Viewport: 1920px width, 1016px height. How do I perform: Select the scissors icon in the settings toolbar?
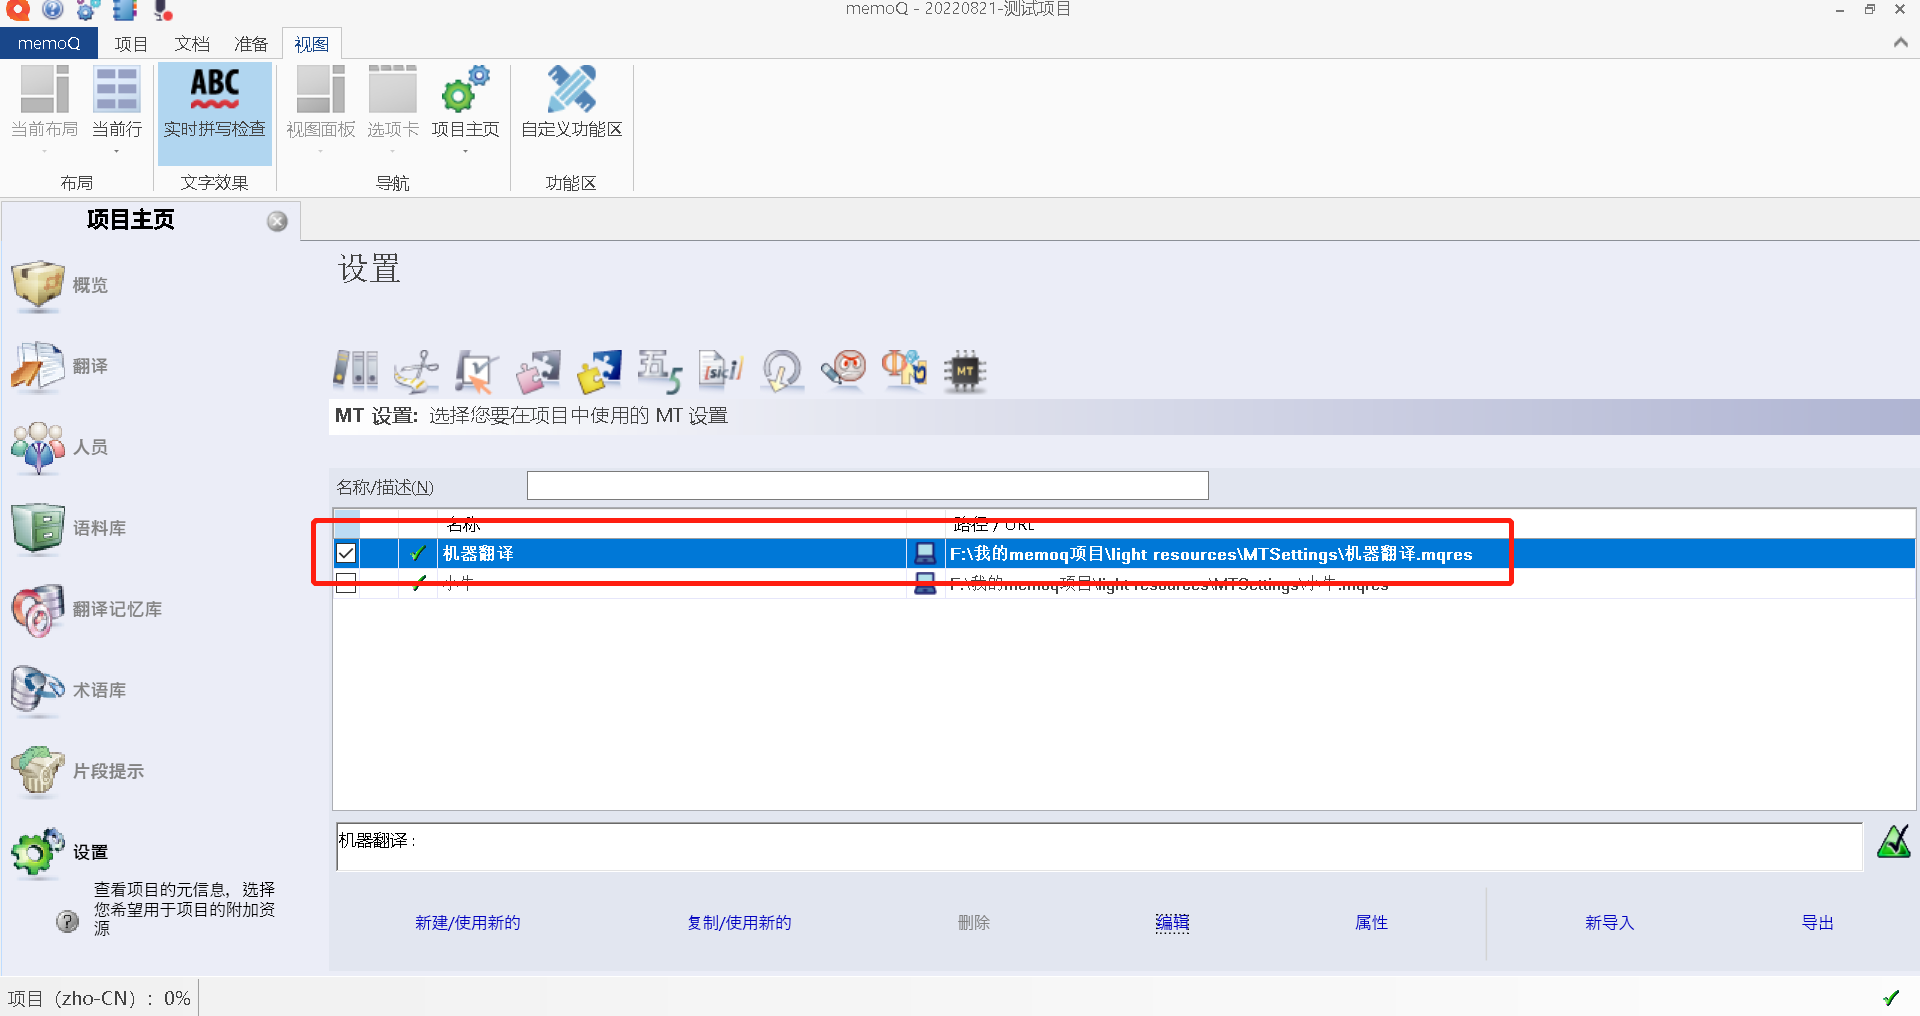coord(416,371)
